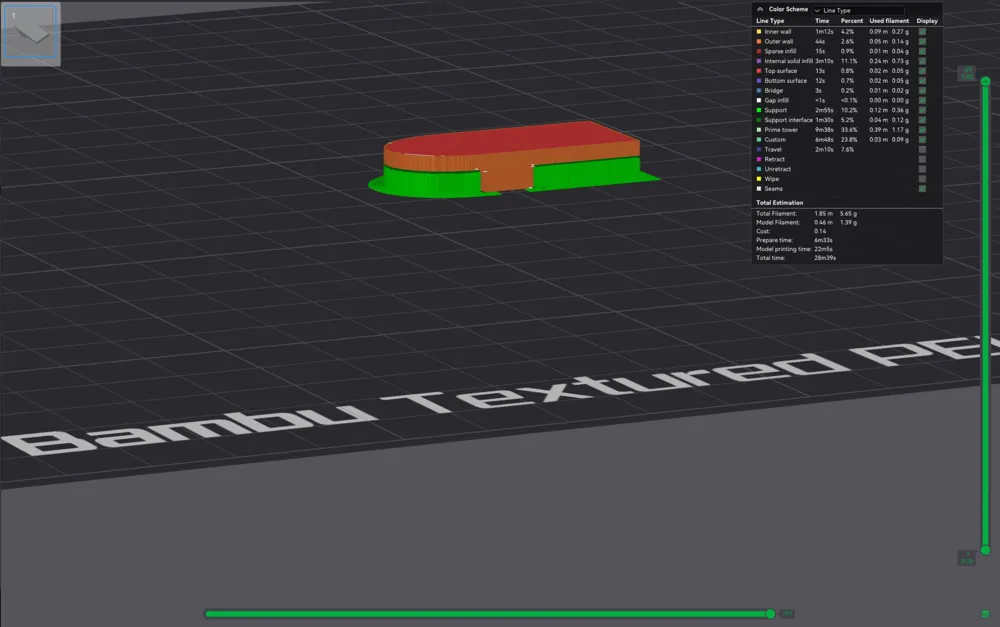
Task: Click the dark red Sparse infill swatch
Action: click(x=759, y=51)
